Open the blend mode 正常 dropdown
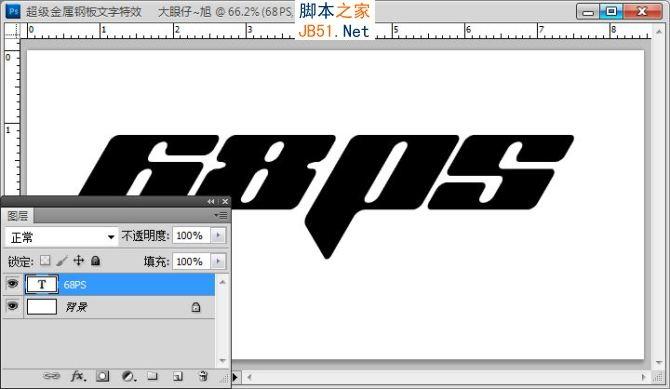Screen dimensions: 670x389 [x=62, y=237]
